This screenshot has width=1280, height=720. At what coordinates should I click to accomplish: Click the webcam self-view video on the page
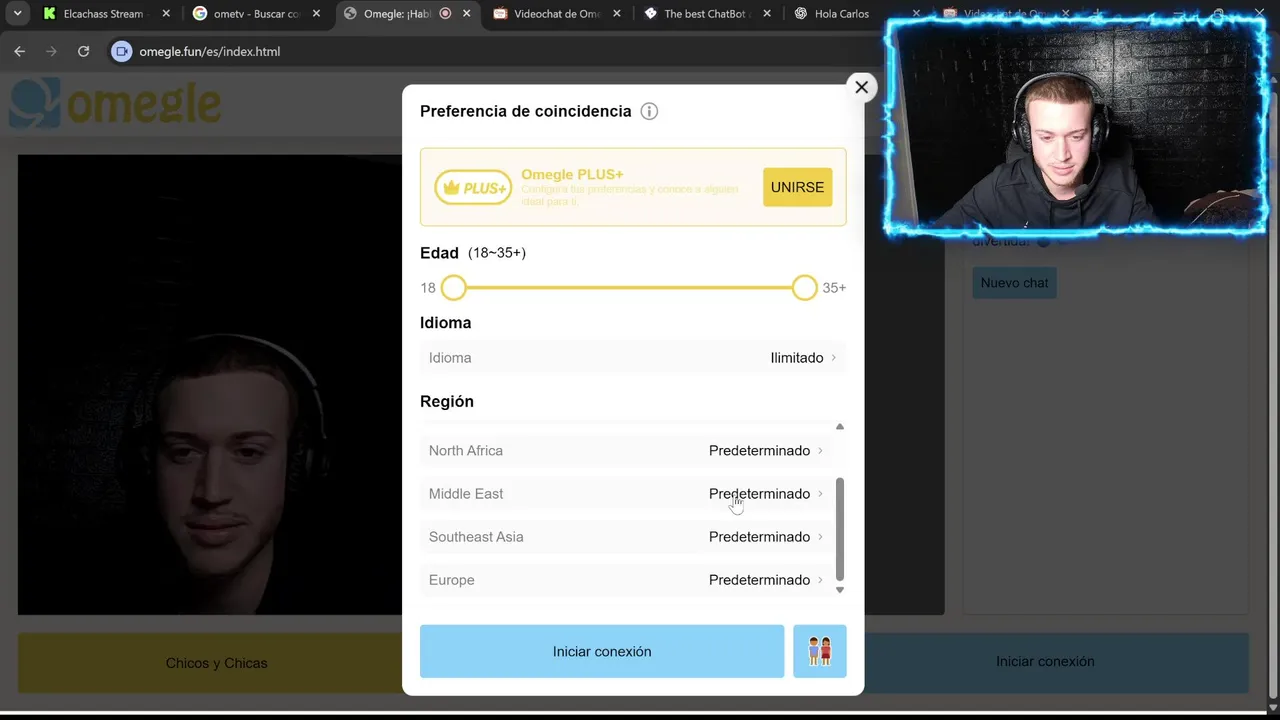210,385
